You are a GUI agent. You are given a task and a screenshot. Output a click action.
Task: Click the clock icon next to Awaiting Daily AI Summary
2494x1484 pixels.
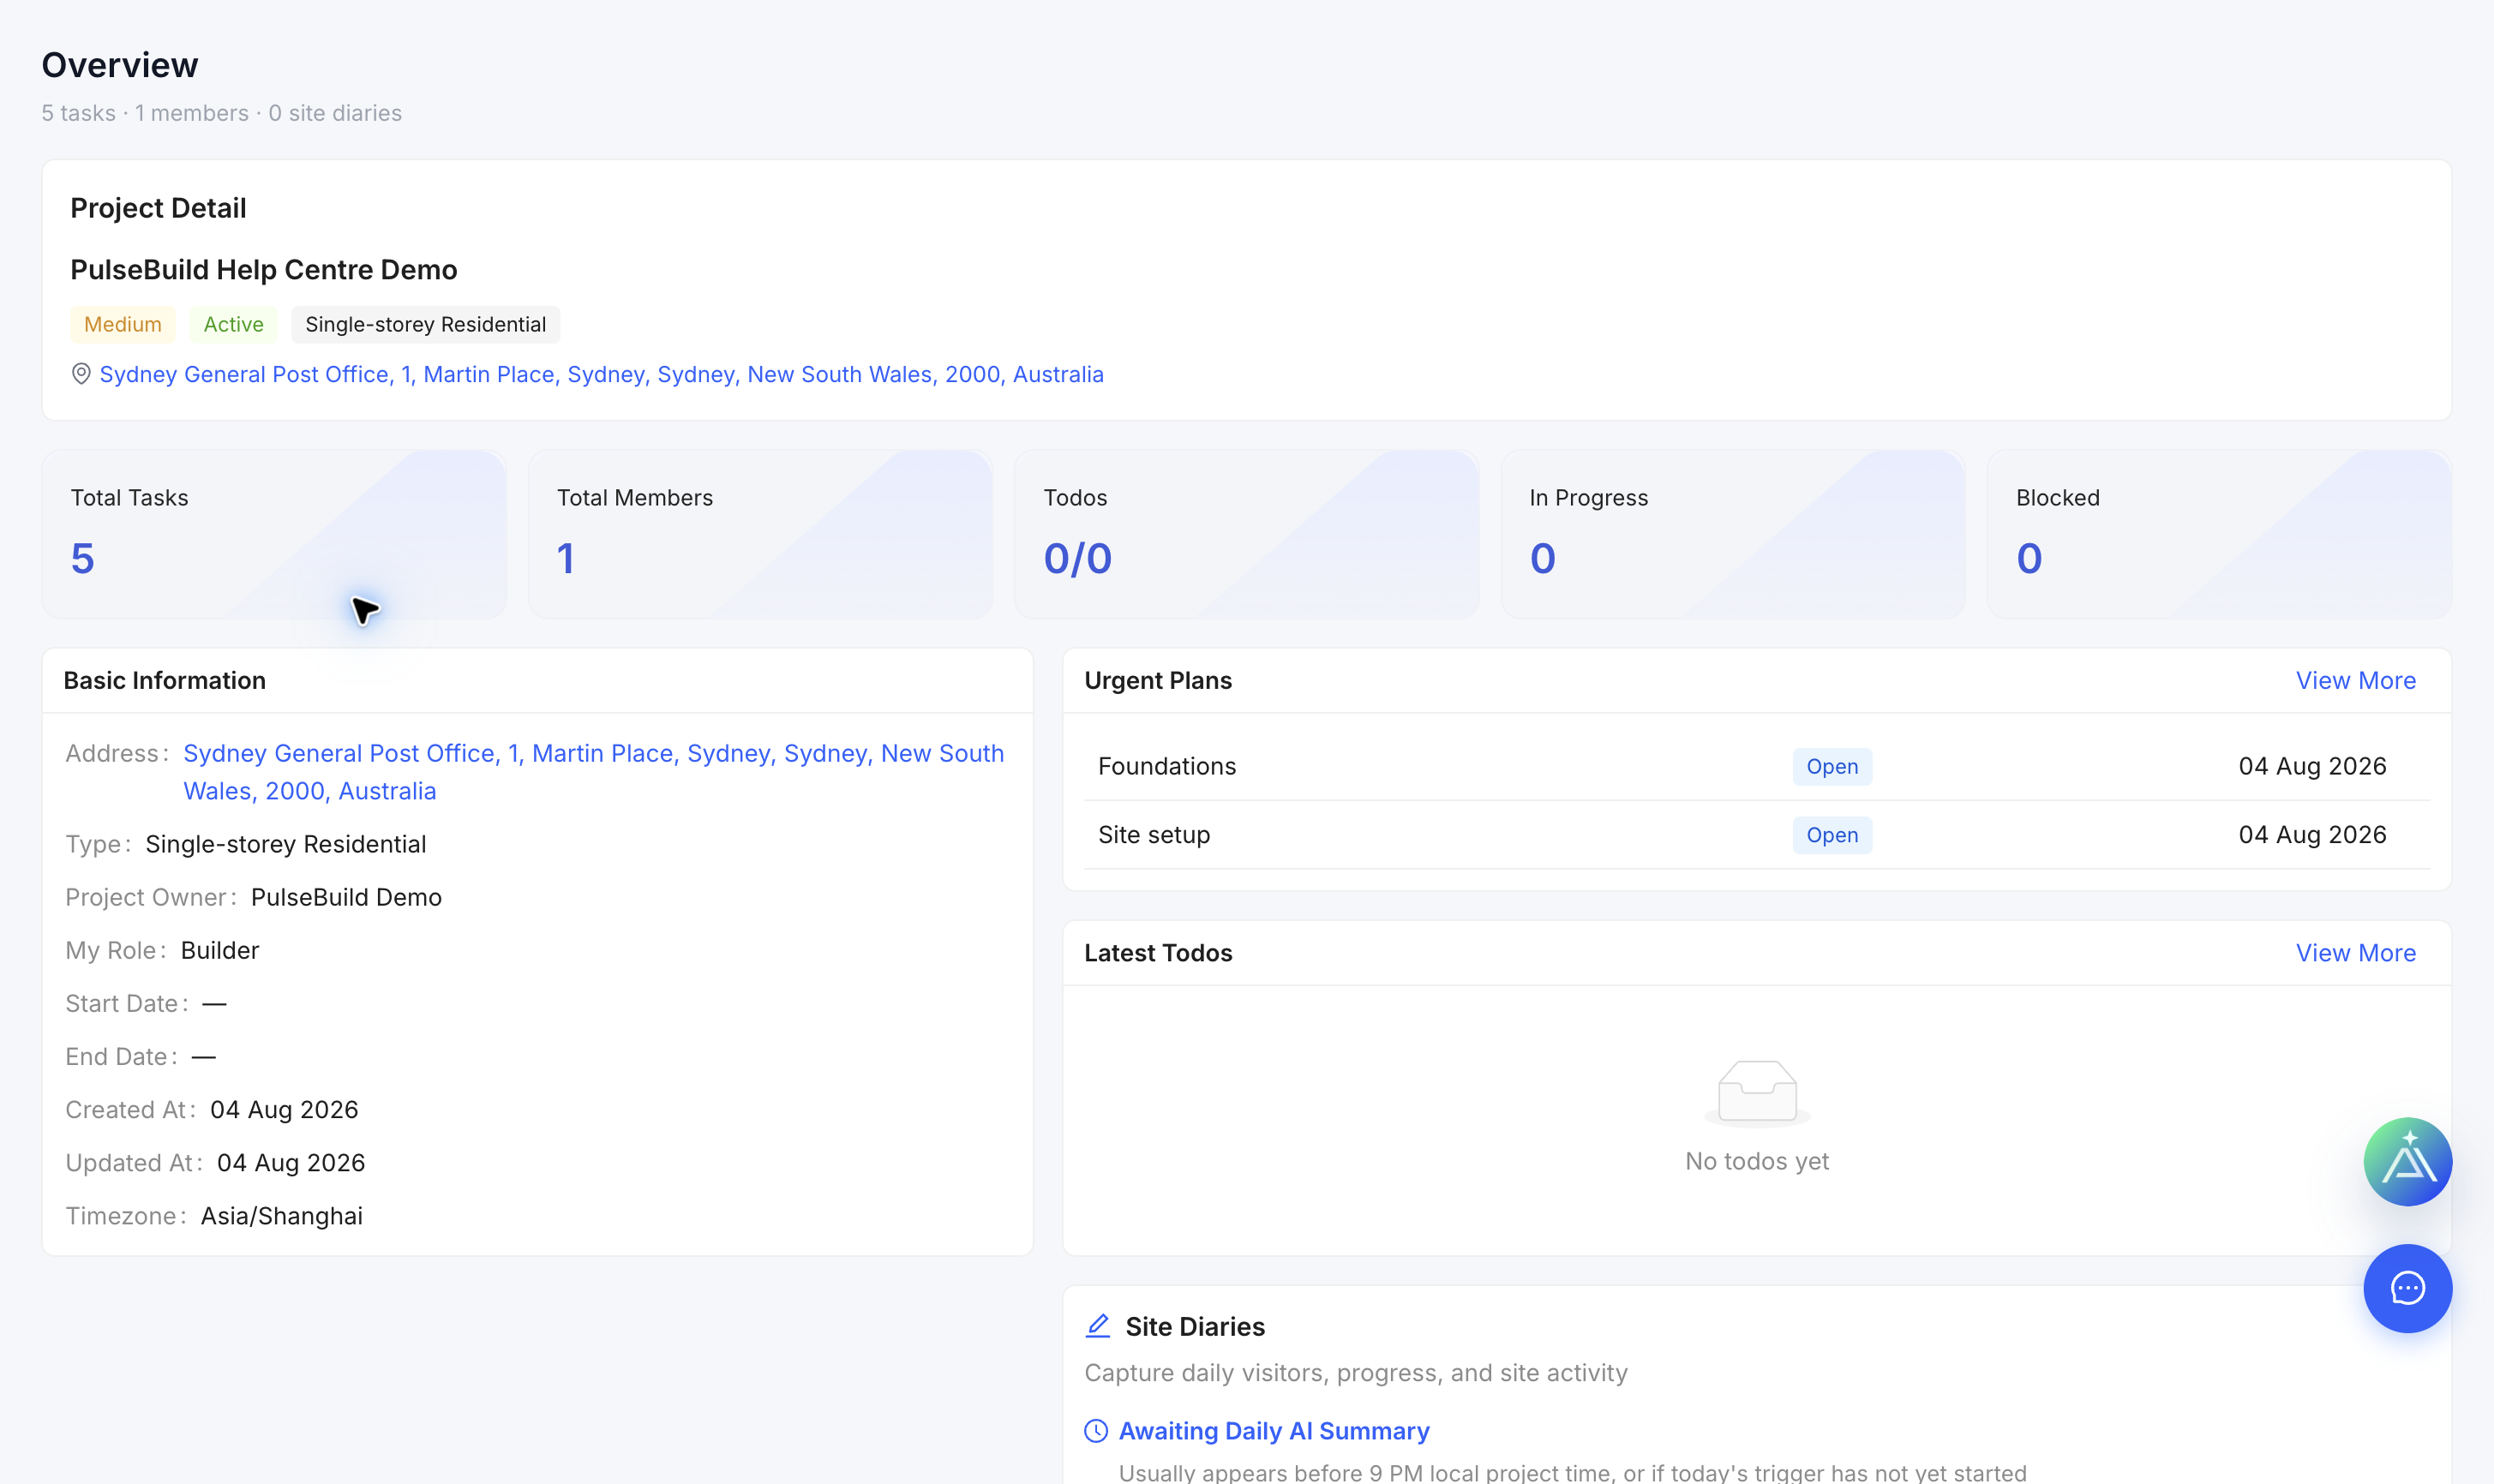[x=1096, y=1431]
